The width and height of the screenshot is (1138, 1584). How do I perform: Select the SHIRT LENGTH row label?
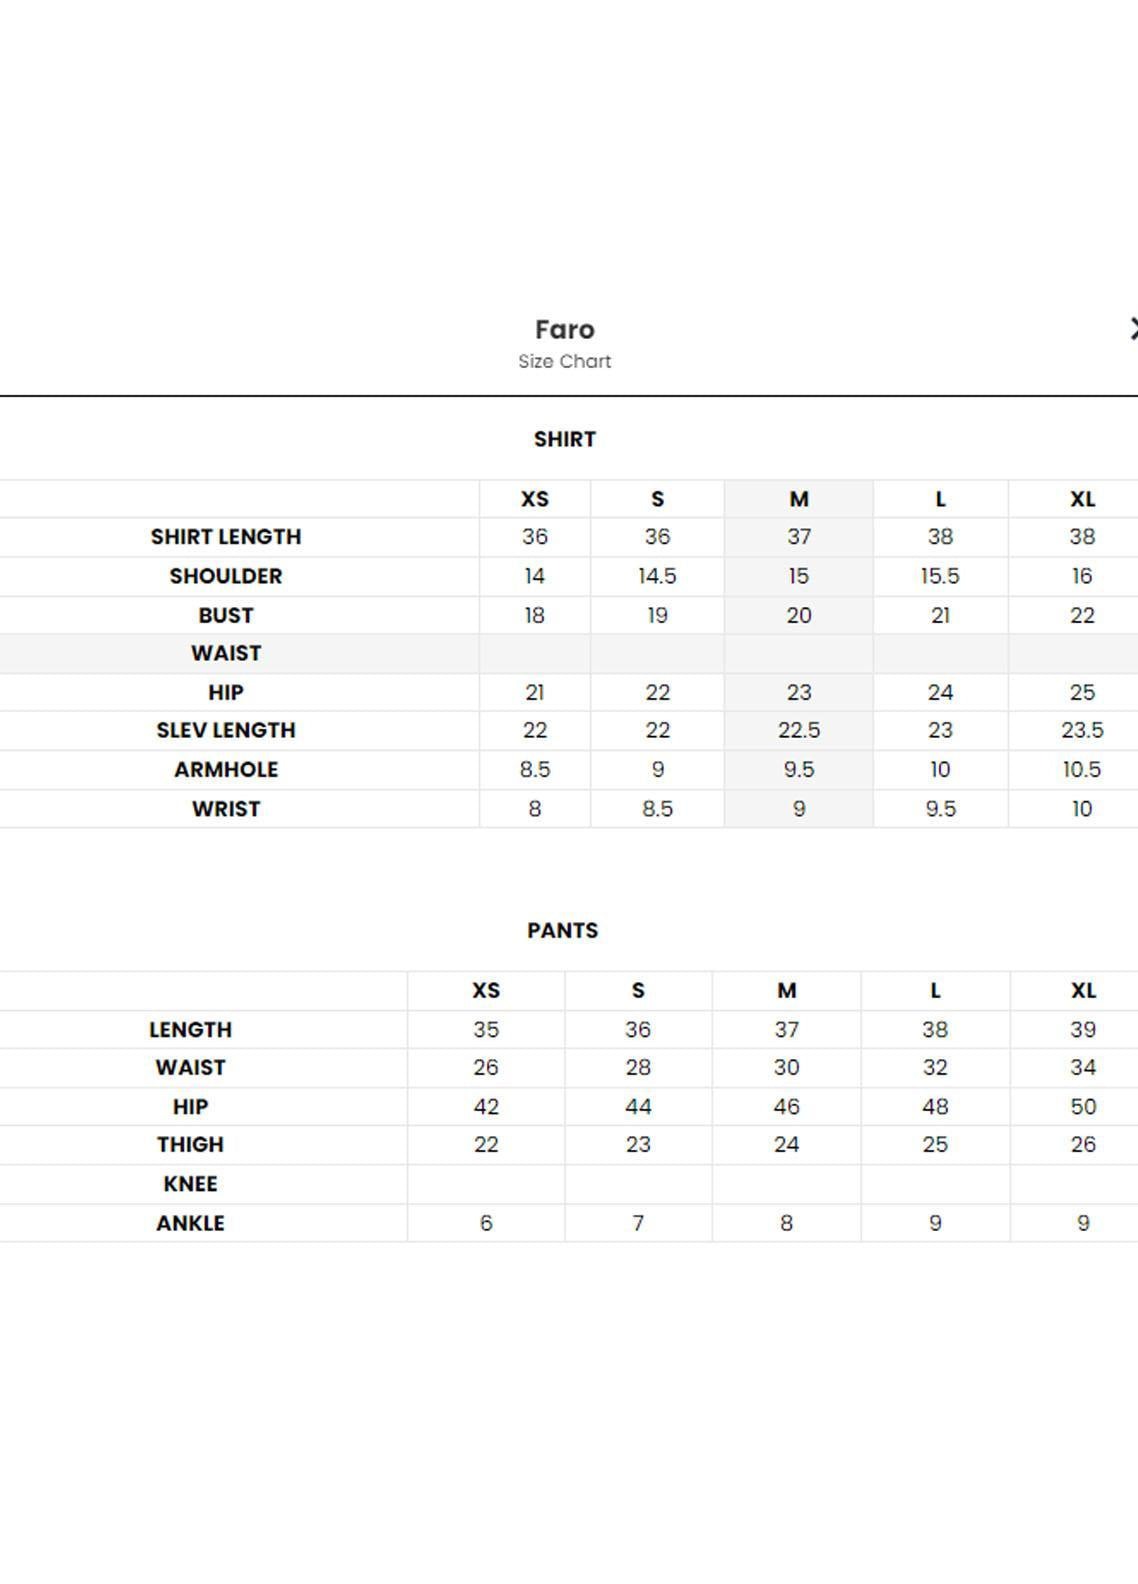pos(226,537)
